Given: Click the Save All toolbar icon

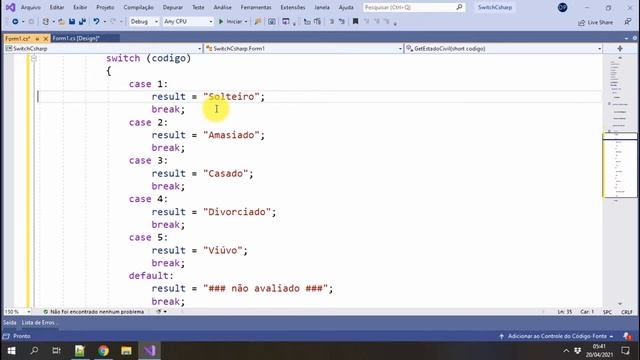Looking at the screenshot, I should click(x=82, y=22).
